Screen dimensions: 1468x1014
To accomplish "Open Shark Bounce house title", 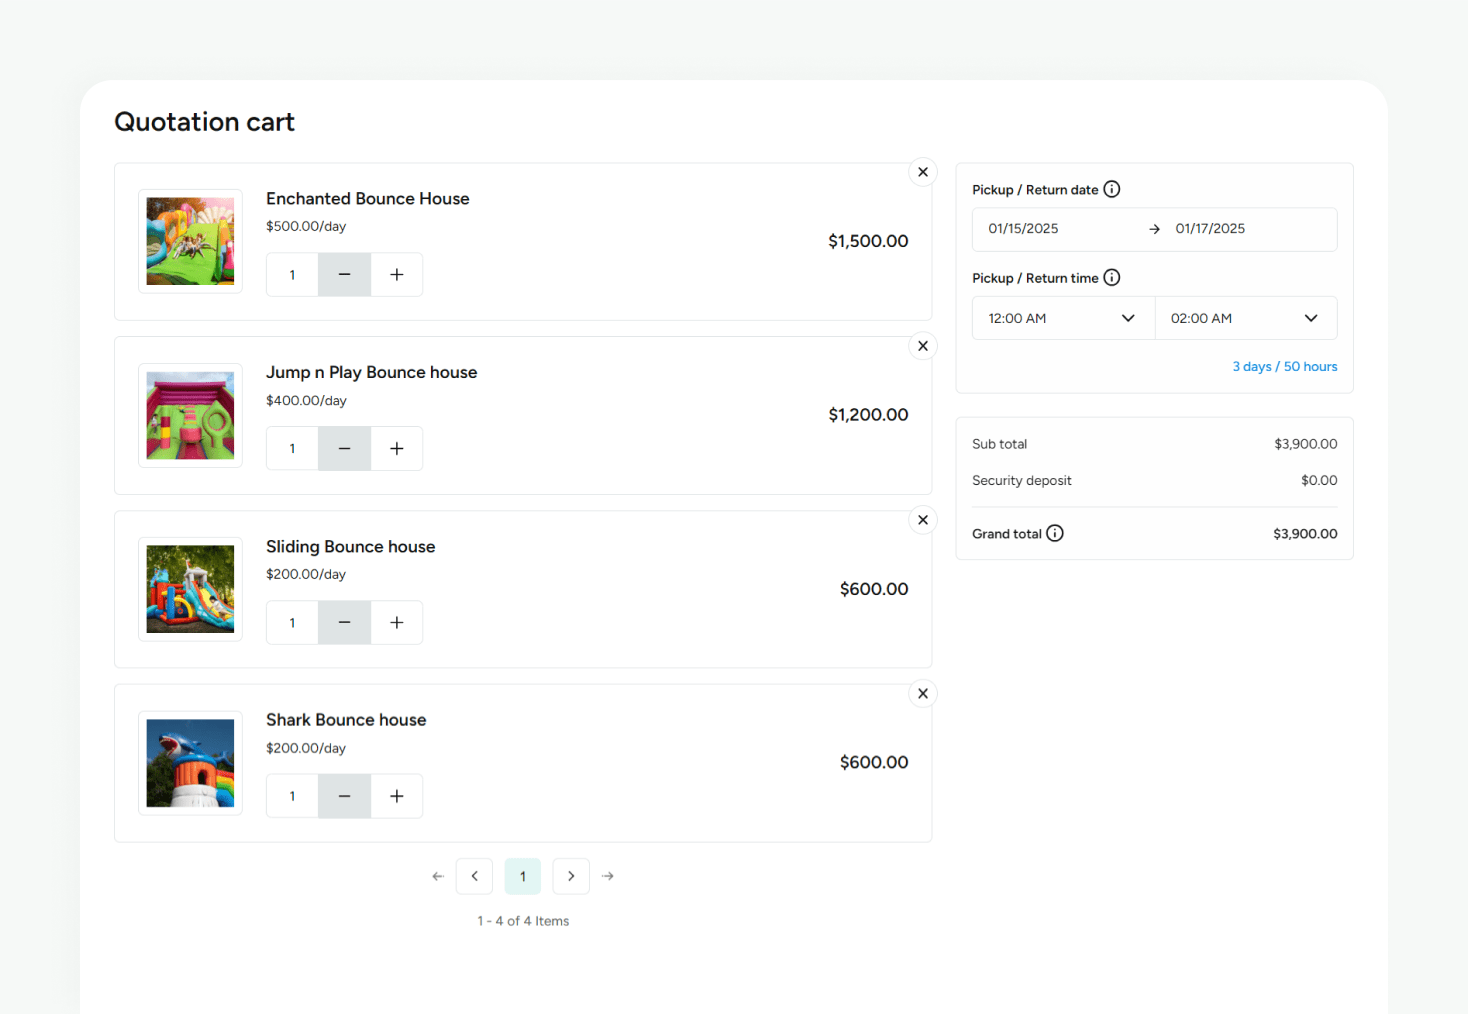I will [x=346, y=720].
